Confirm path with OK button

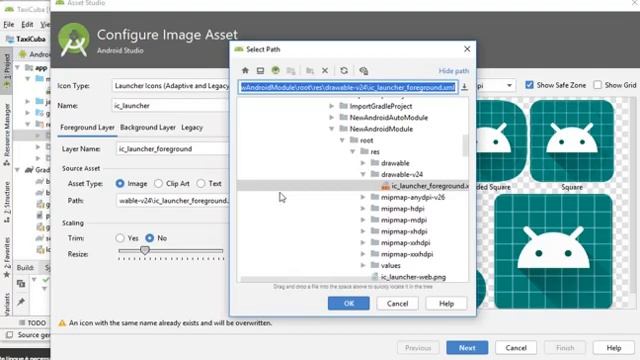point(349,303)
